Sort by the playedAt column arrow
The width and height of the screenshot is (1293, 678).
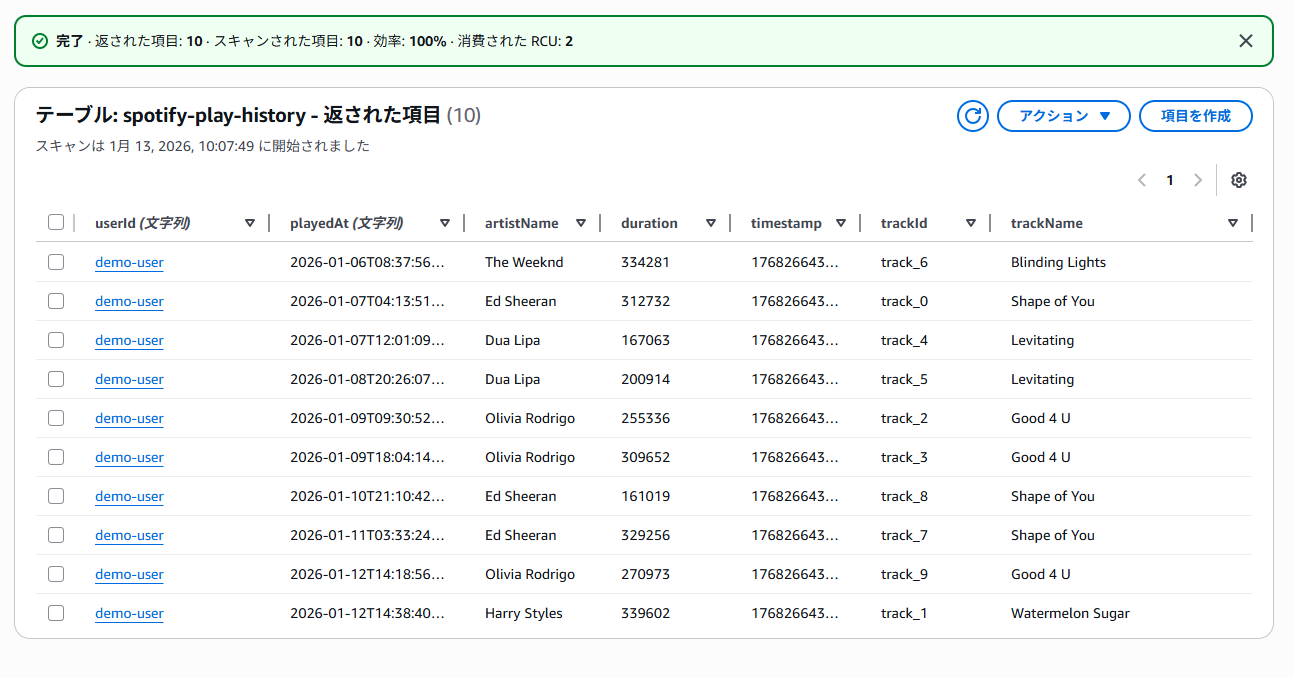click(445, 223)
